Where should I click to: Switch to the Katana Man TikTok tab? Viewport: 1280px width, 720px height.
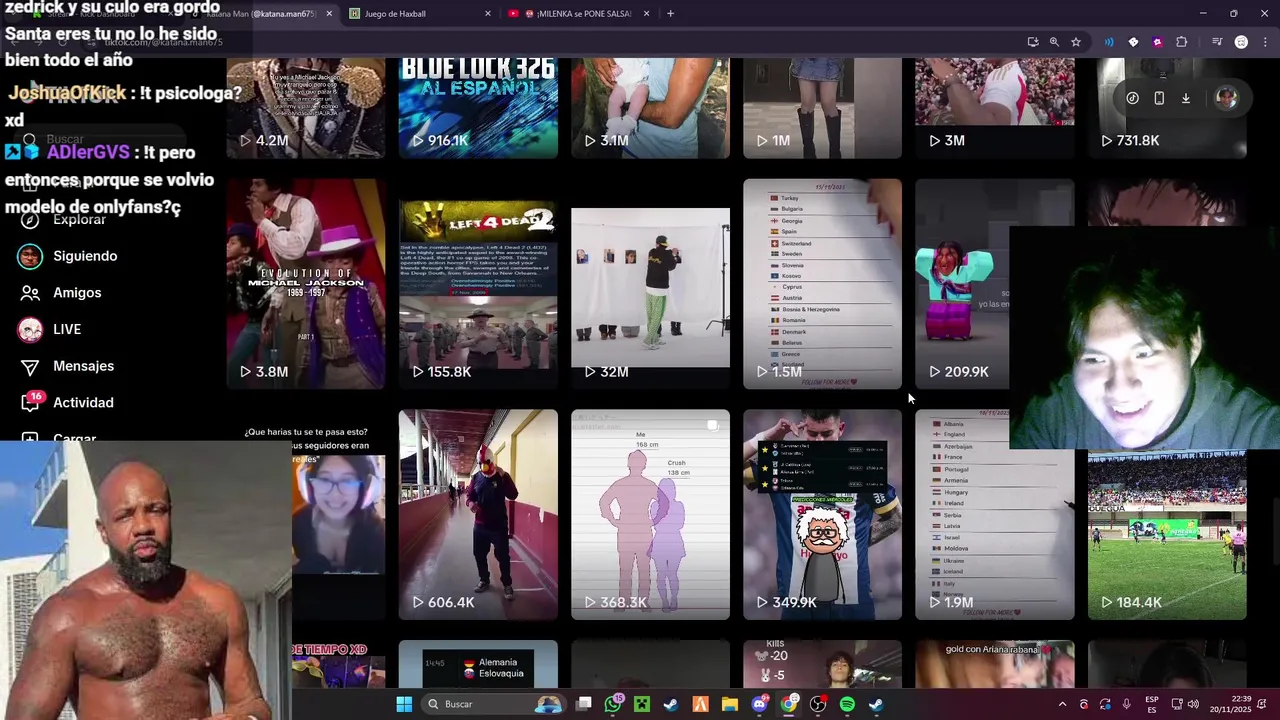[x=262, y=14]
